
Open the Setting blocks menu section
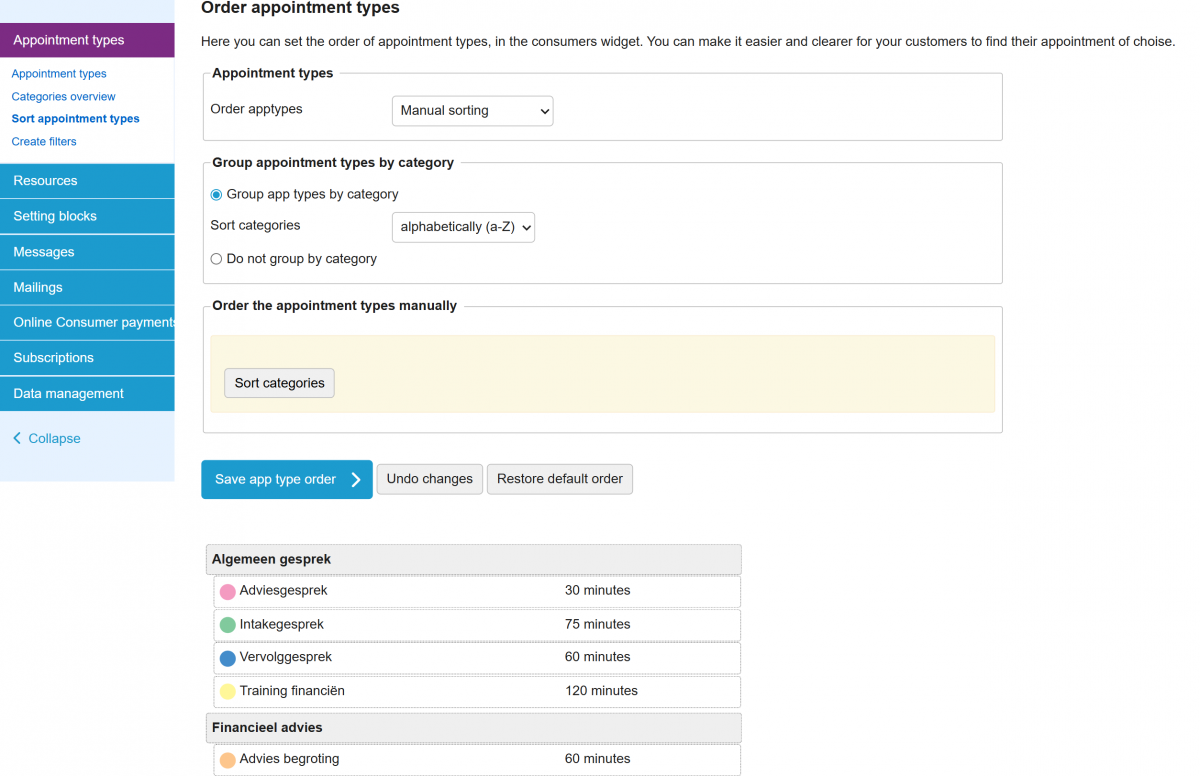click(87, 216)
